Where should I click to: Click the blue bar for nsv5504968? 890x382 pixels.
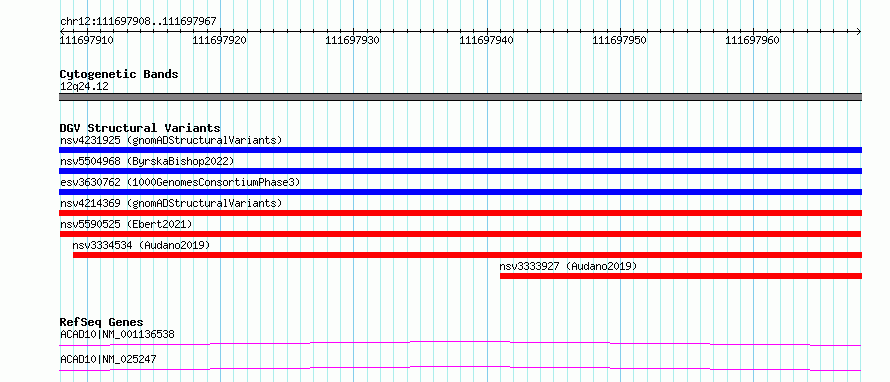460,171
